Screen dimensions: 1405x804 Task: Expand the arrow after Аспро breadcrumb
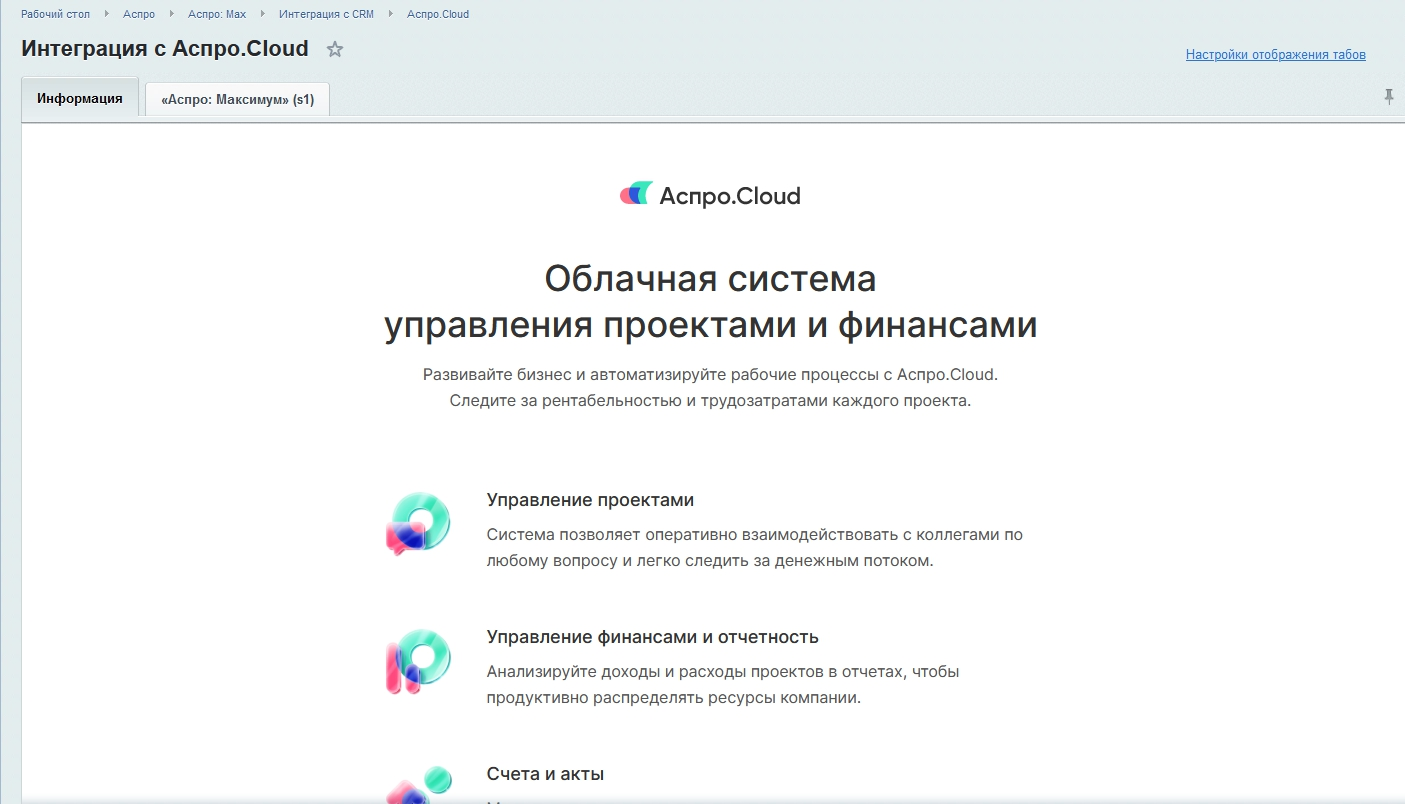pos(172,14)
